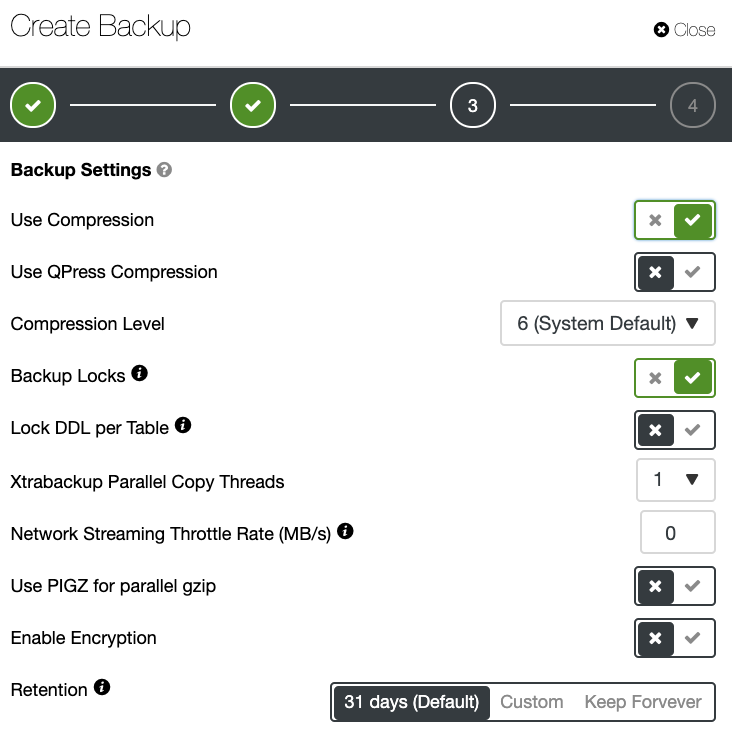Select the Keep Forvever retention option

point(643,702)
